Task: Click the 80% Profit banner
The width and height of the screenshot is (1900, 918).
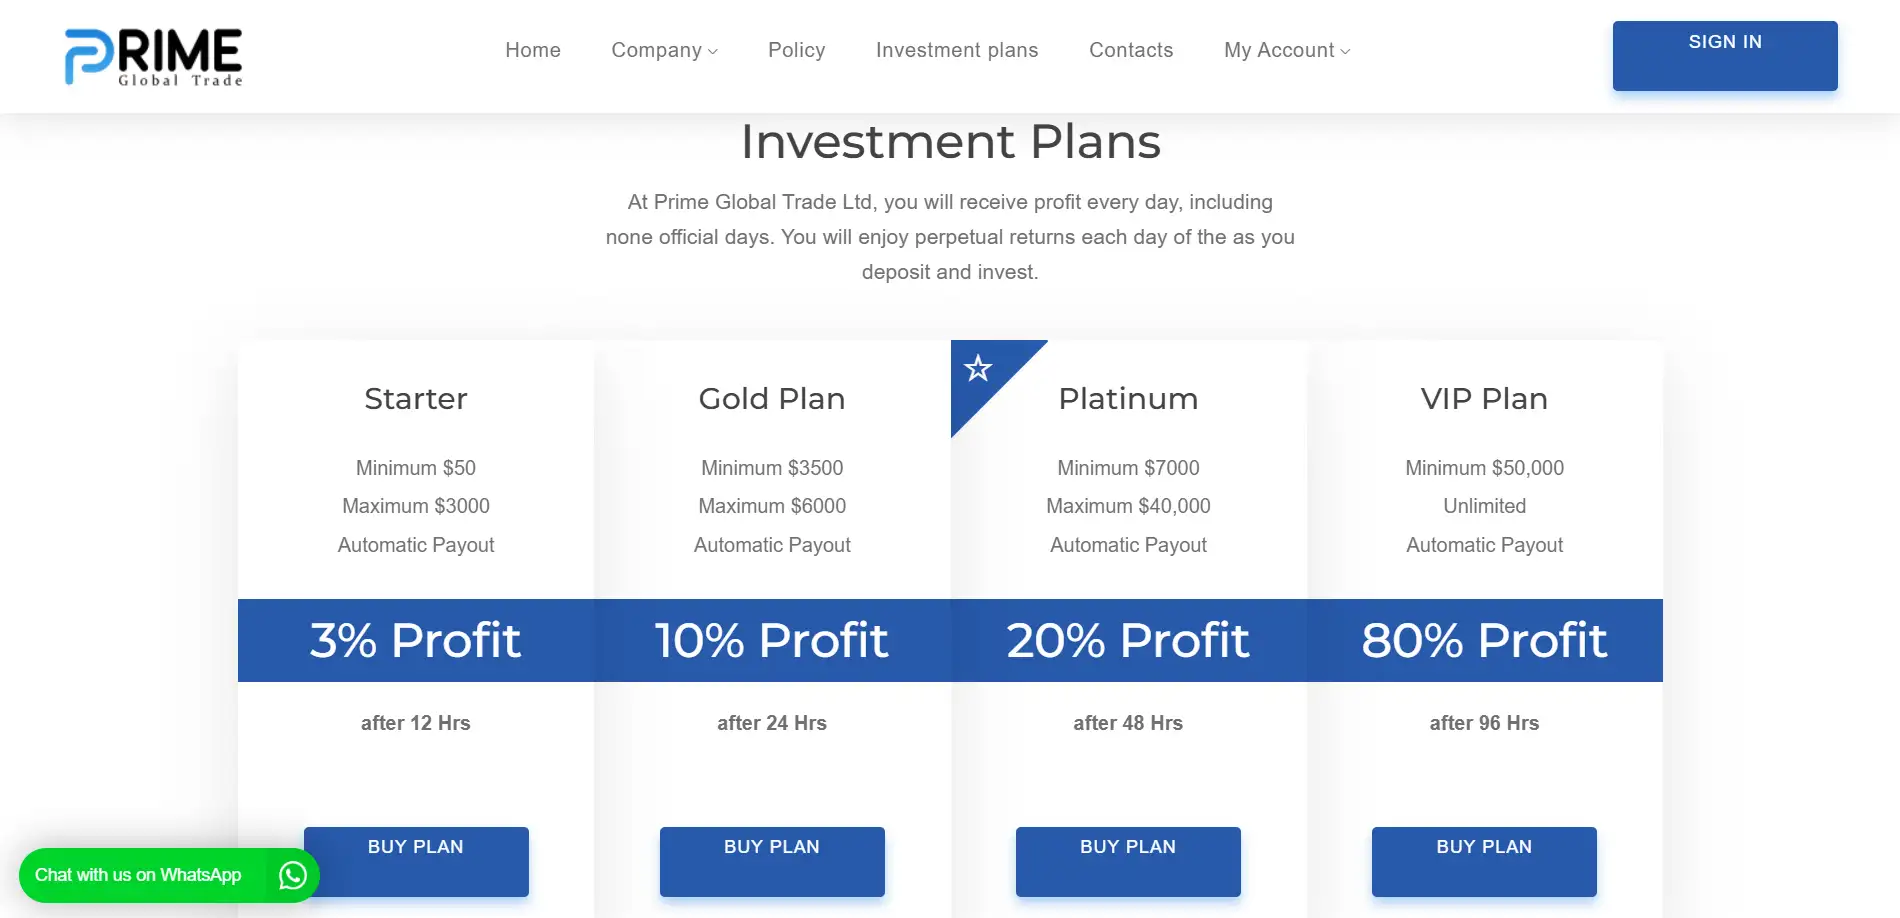Action: [1484, 640]
